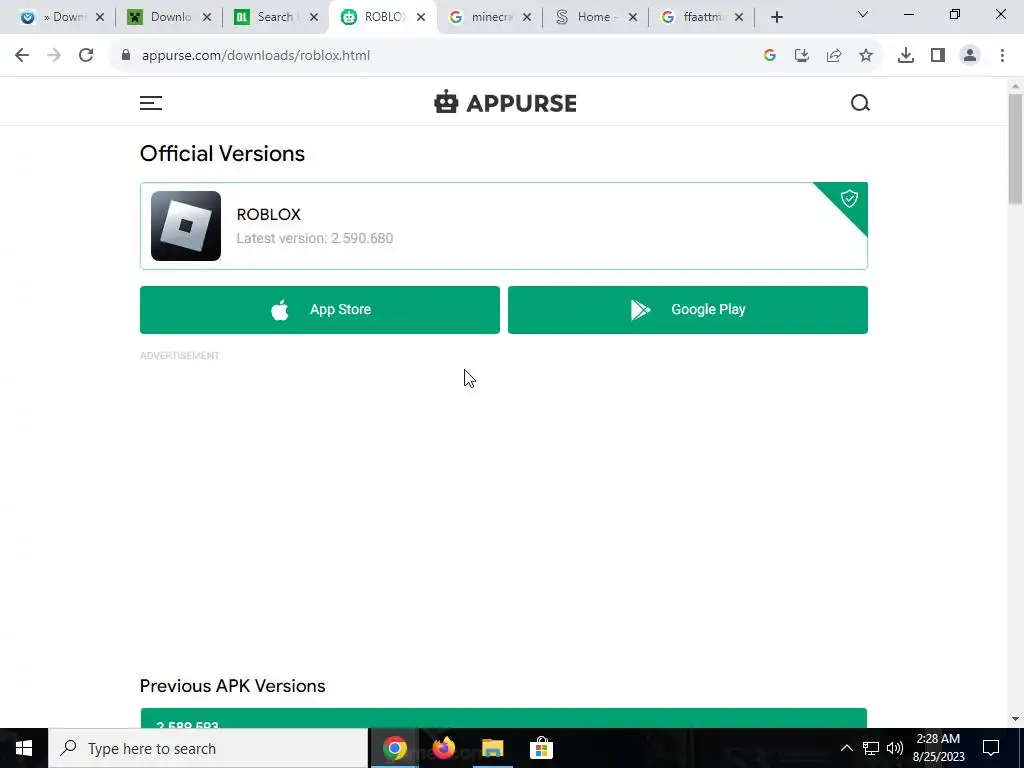Click the Previous APK Versions heading
The height and width of the screenshot is (768, 1024).
click(x=232, y=686)
